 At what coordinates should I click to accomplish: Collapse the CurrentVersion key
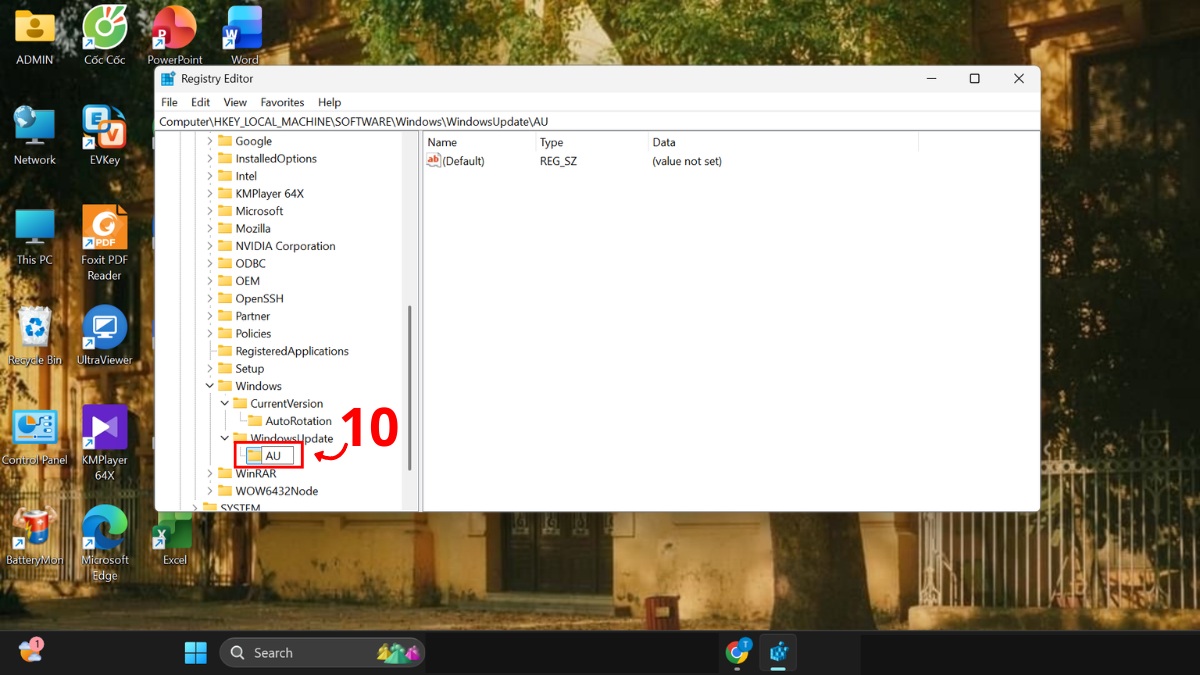[224, 403]
